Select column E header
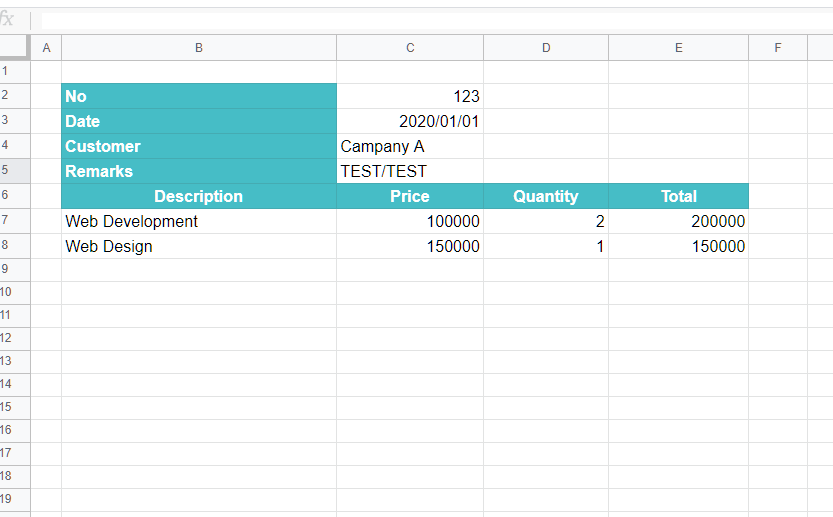The width and height of the screenshot is (833, 517). (678, 48)
